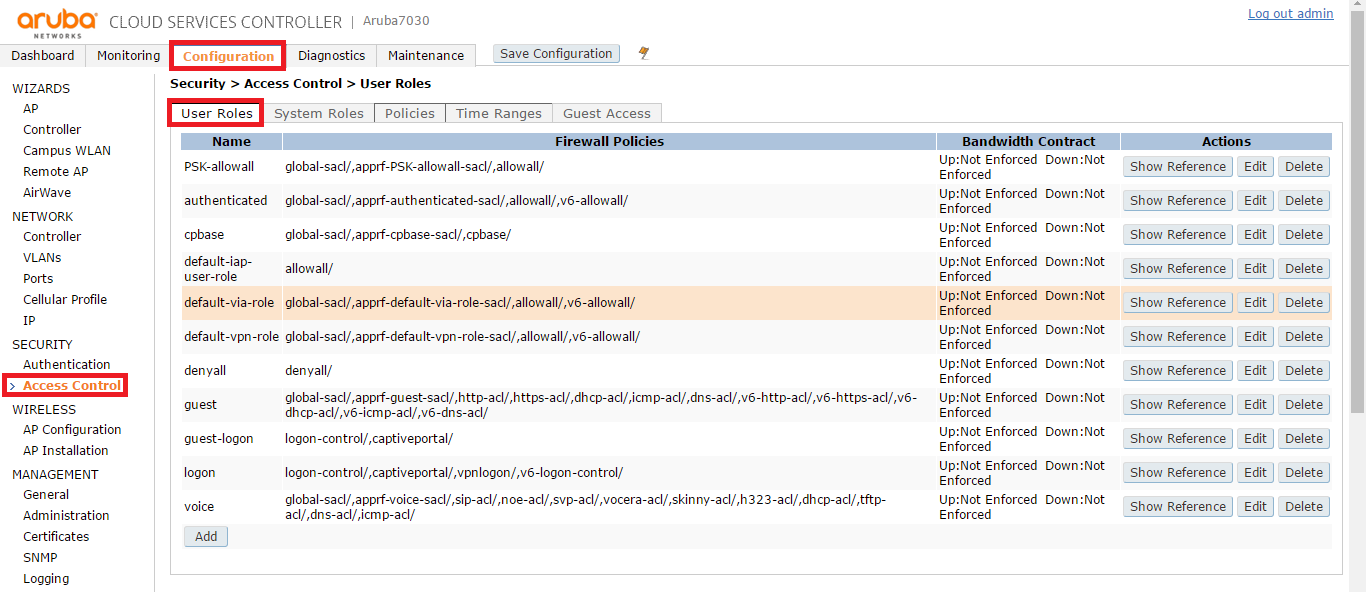Select the User Roles sub-tab
This screenshot has height=592, width=1366.
[x=216, y=113]
